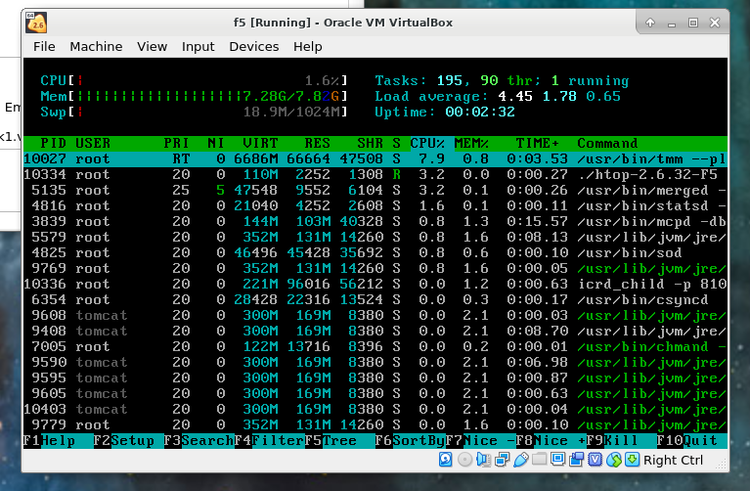
Task: Click the green-arrow keyboard capture indicator
Action: tap(632, 460)
